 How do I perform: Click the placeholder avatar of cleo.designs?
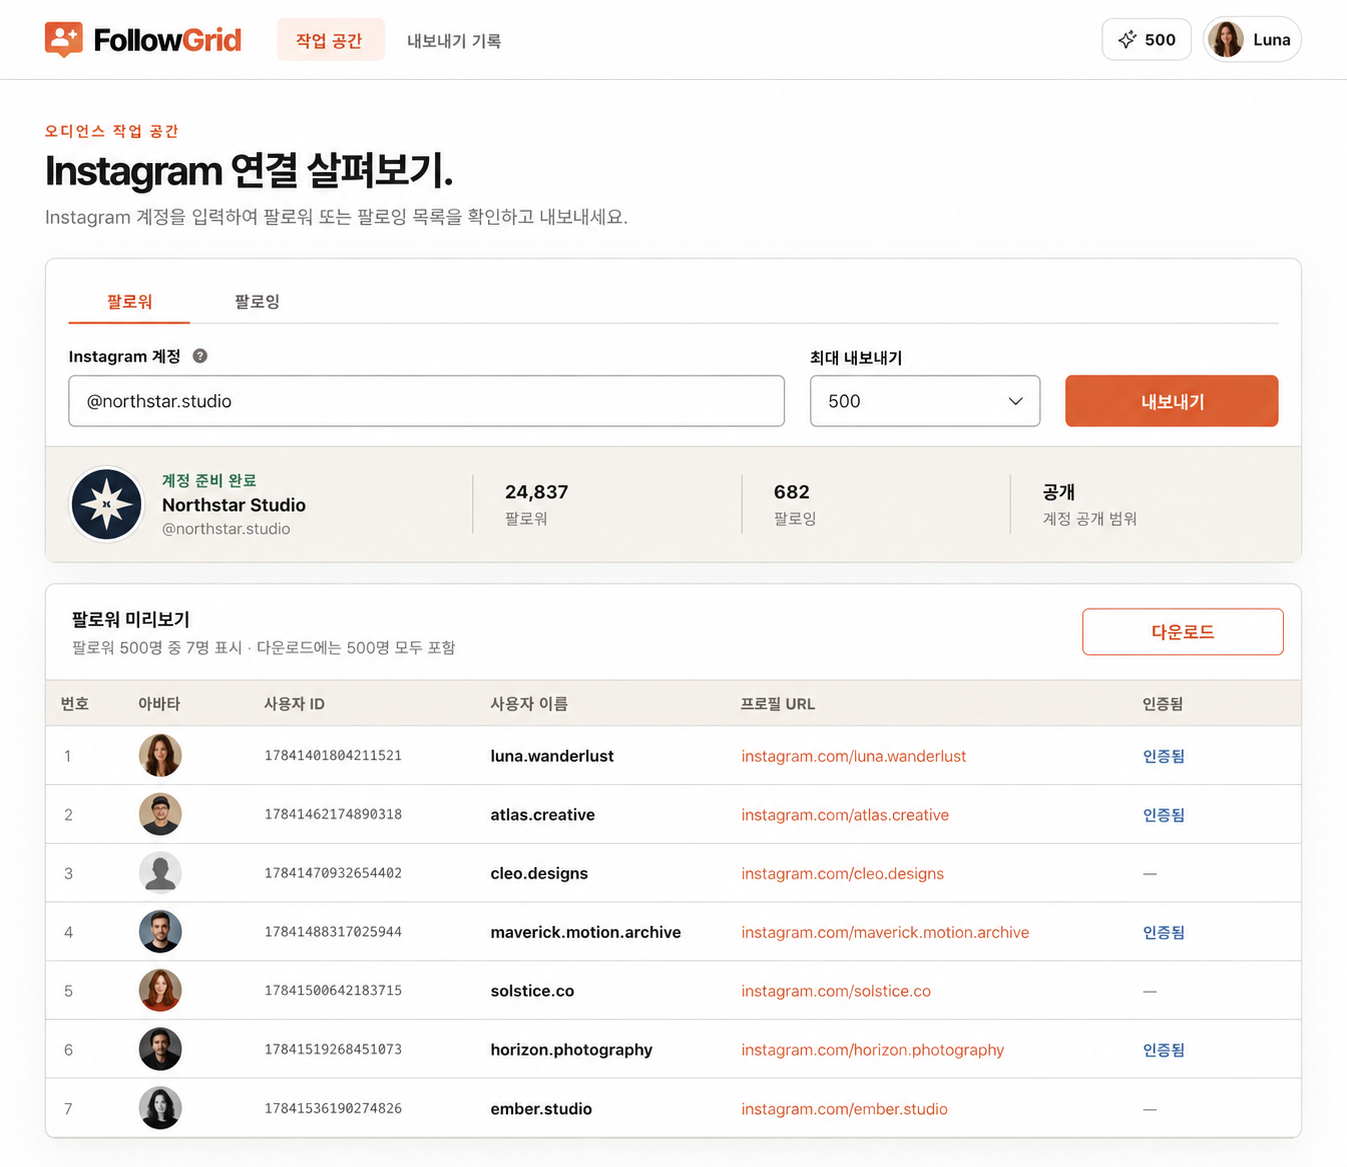tap(160, 873)
